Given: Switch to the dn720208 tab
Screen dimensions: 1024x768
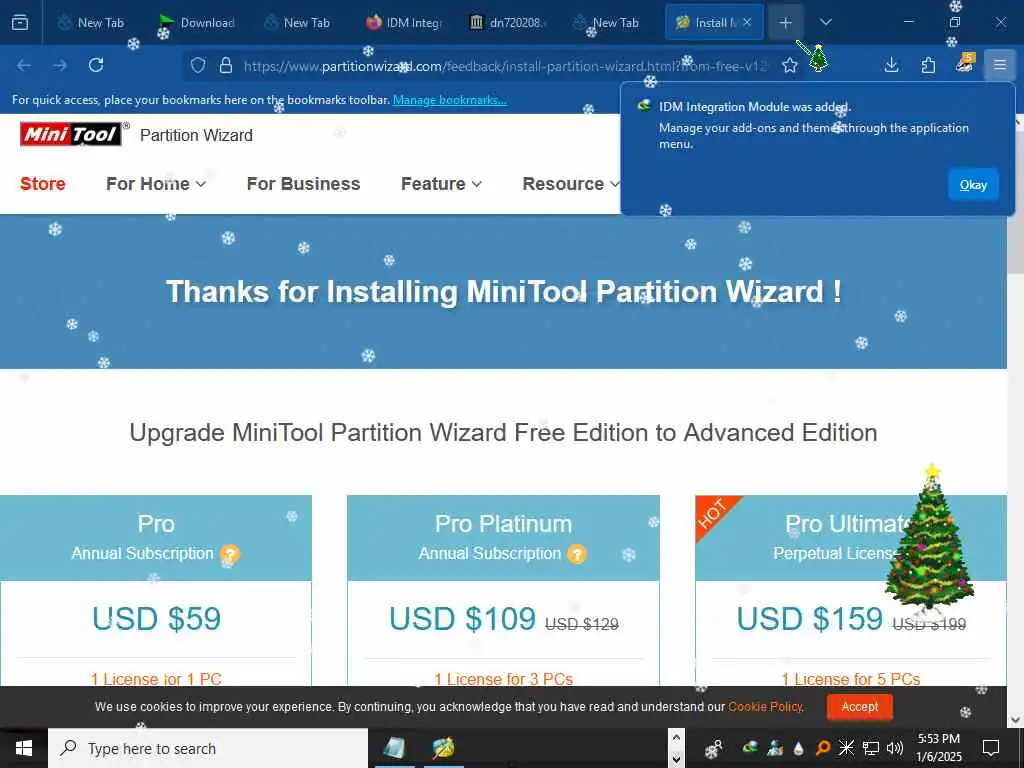Looking at the screenshot, I should tap(507, 23).
